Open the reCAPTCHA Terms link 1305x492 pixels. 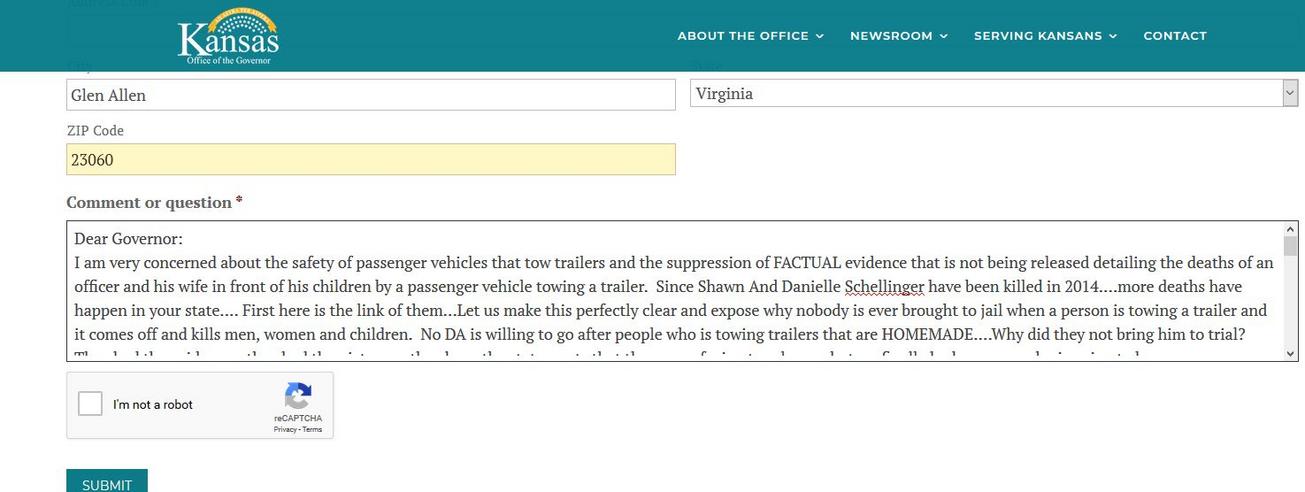pyautogui.click(x=312, y=429)
